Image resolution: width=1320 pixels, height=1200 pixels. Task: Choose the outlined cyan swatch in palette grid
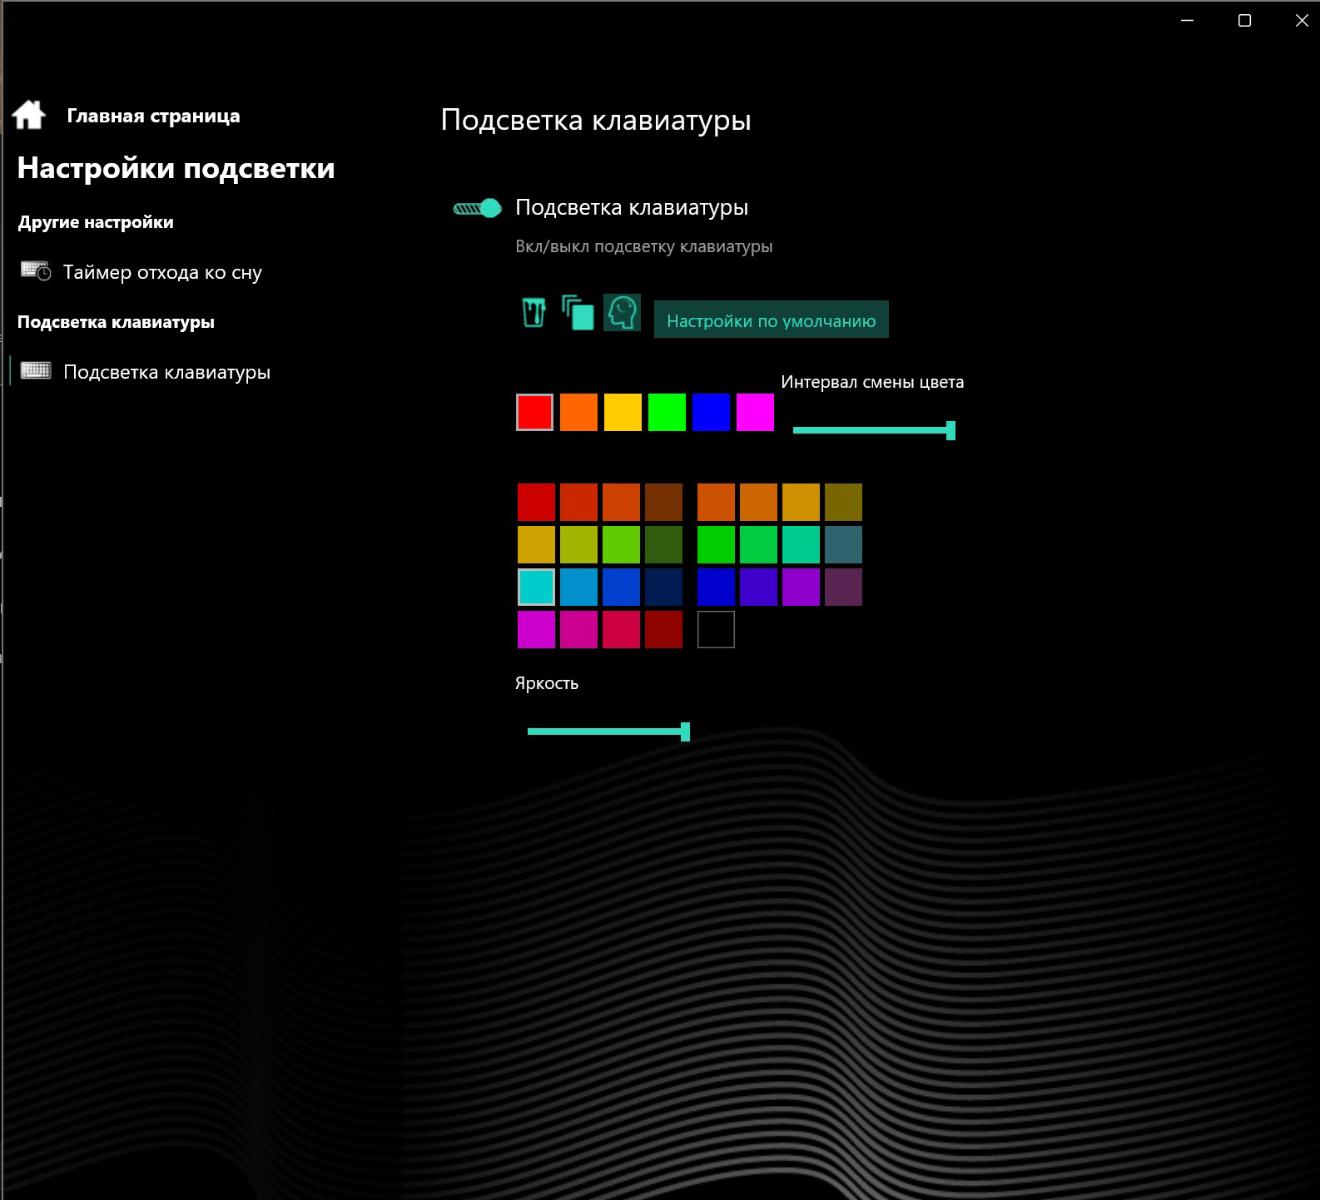tap(536, 587)
